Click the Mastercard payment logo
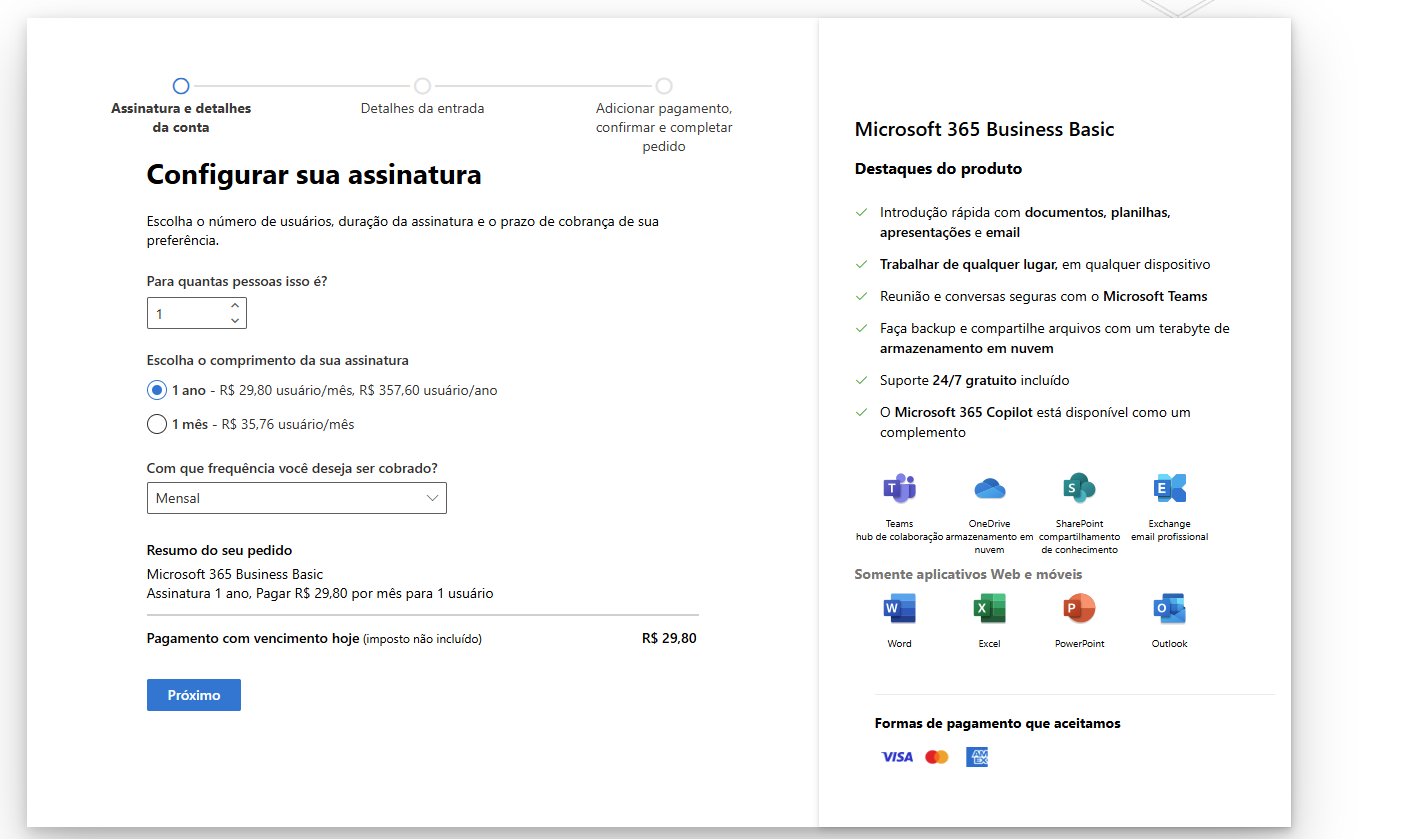Image resolution: width=1402 pixels, height=839 pixels. coord(937,757)
